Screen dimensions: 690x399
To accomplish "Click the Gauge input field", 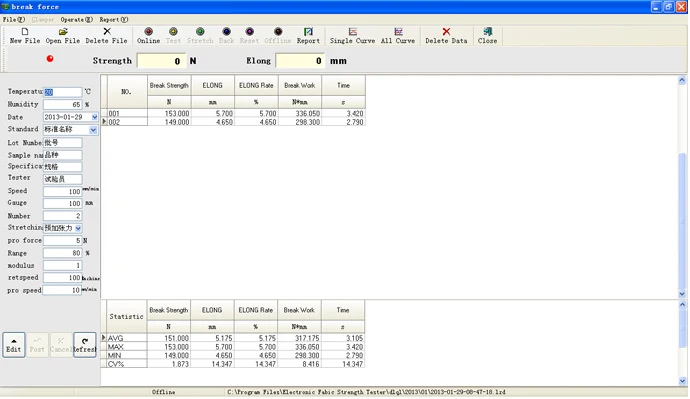I will point(62,203).
